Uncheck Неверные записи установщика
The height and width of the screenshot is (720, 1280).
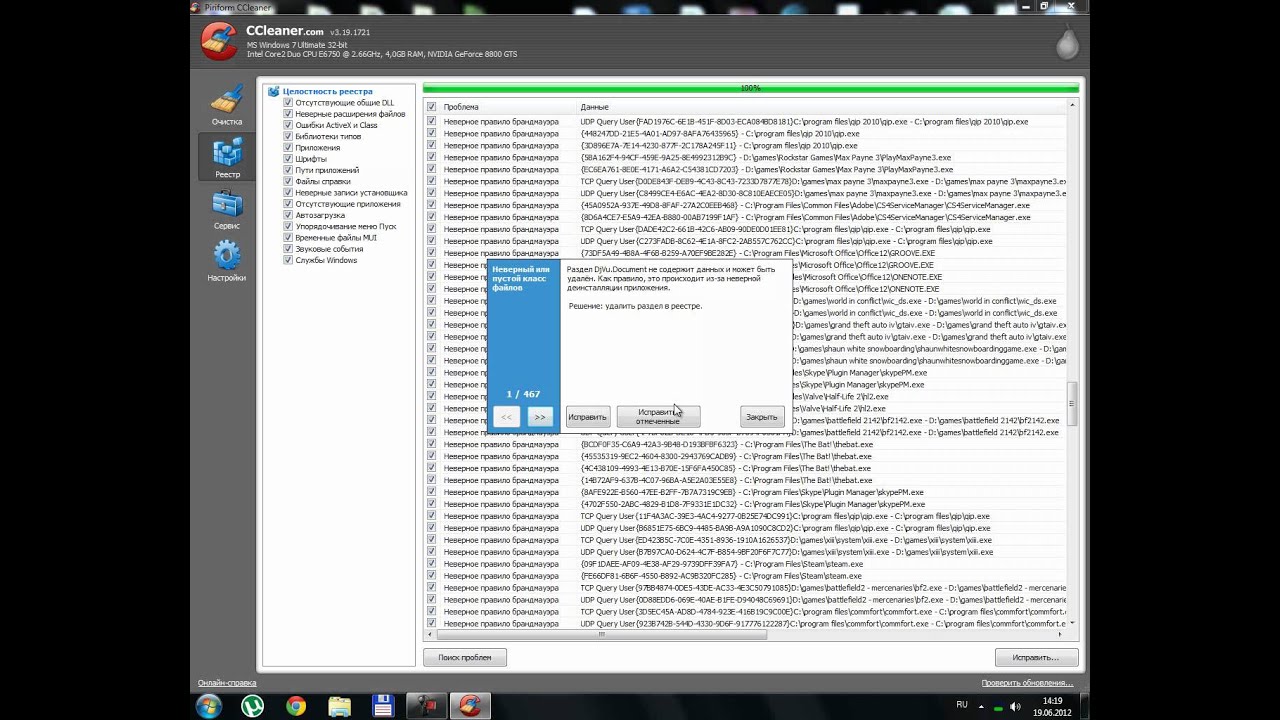tap(288, 192)
